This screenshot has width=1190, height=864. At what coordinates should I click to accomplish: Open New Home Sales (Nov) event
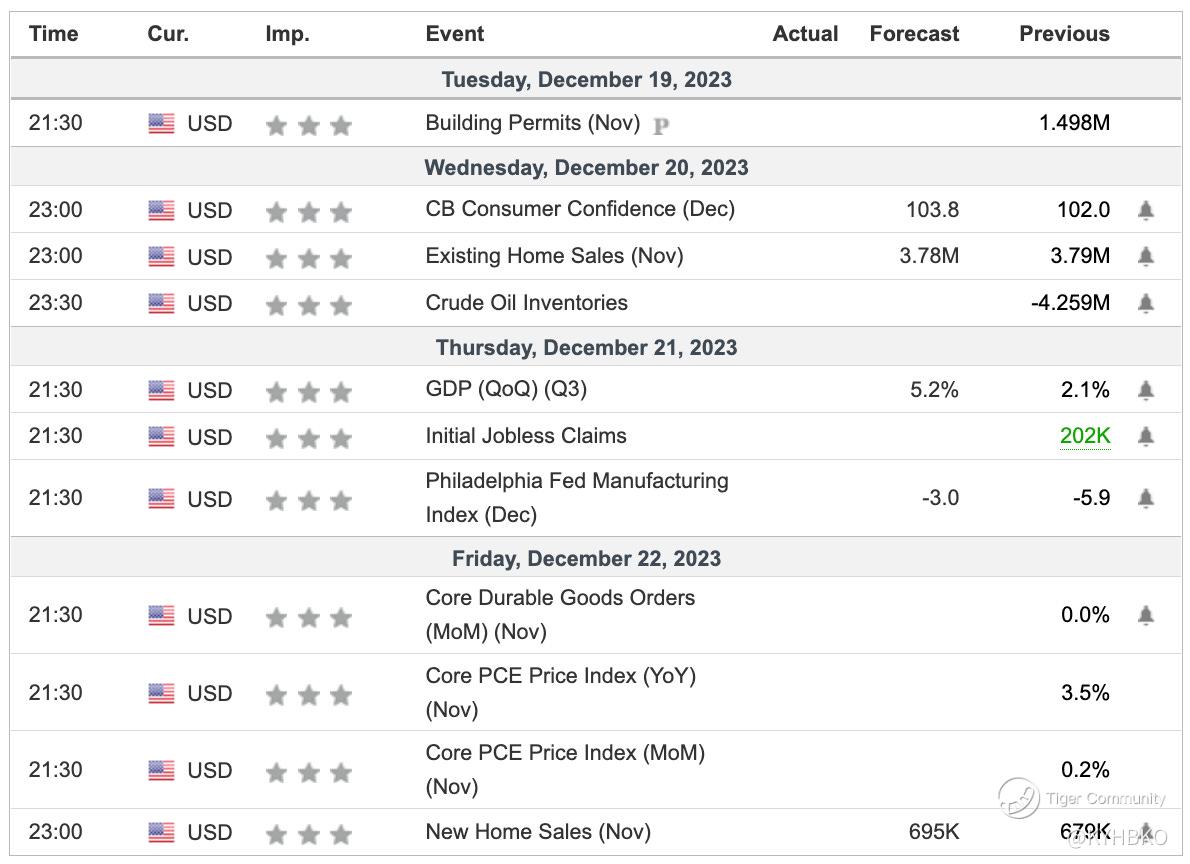point(538,831)
